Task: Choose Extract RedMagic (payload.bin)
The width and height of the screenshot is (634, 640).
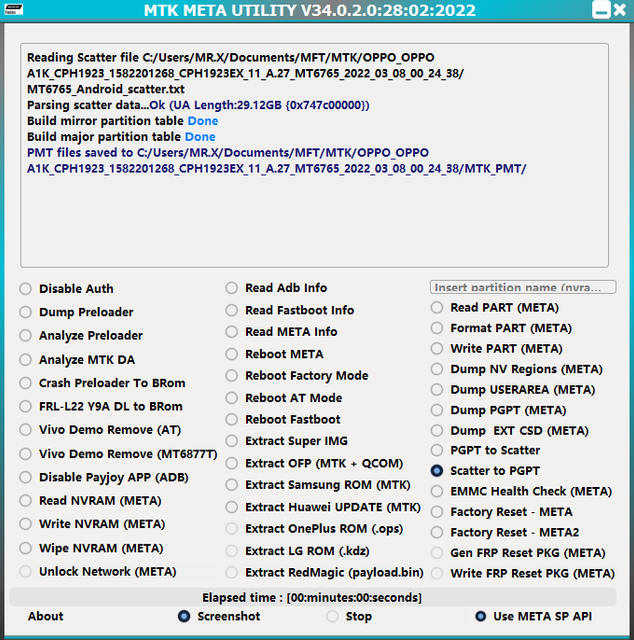Action: point(231,573)
